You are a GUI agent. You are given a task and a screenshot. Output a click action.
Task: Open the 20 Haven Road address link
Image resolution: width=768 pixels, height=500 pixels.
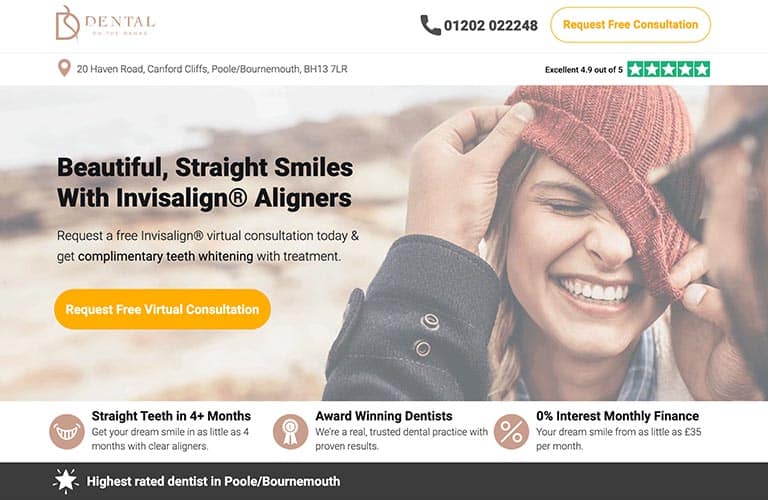pos(212,69)
